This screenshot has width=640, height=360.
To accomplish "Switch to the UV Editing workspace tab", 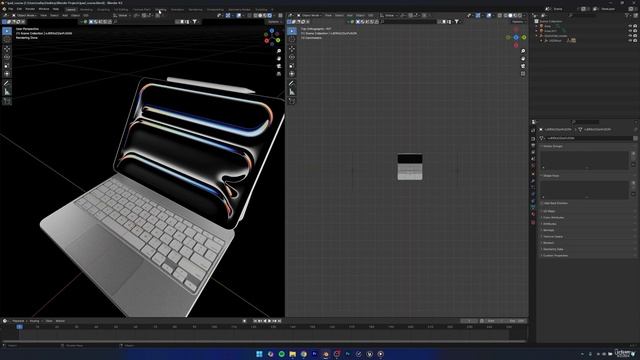I will coord(121,9).
